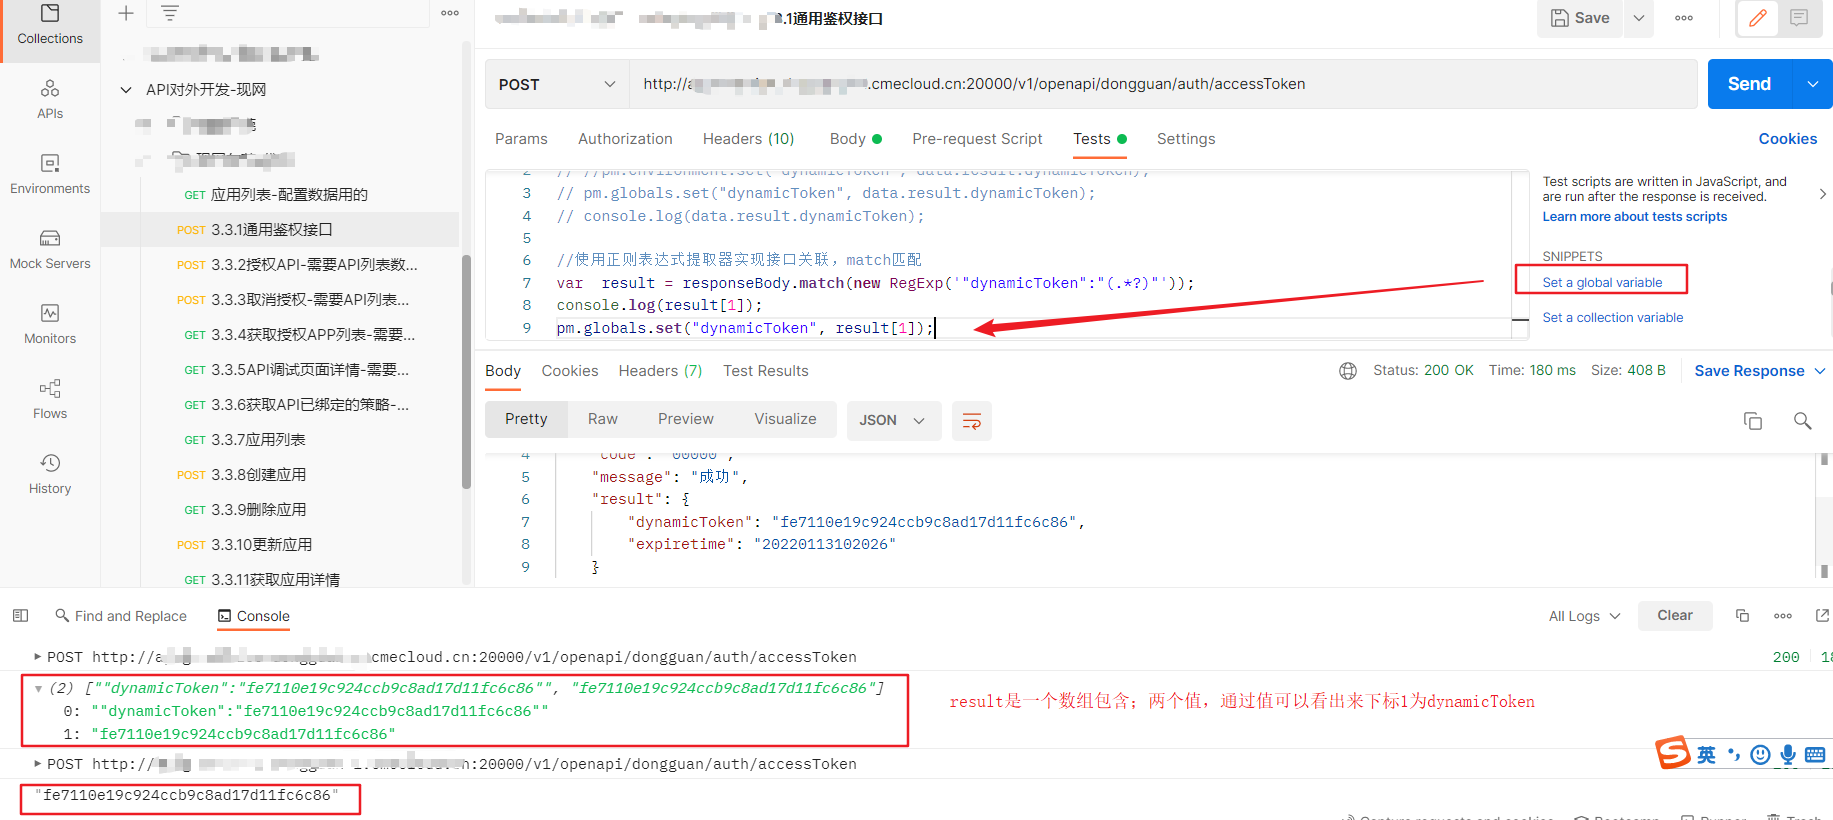Copy the response body
Screen dimensions: 1833x820
[1753, 421]
